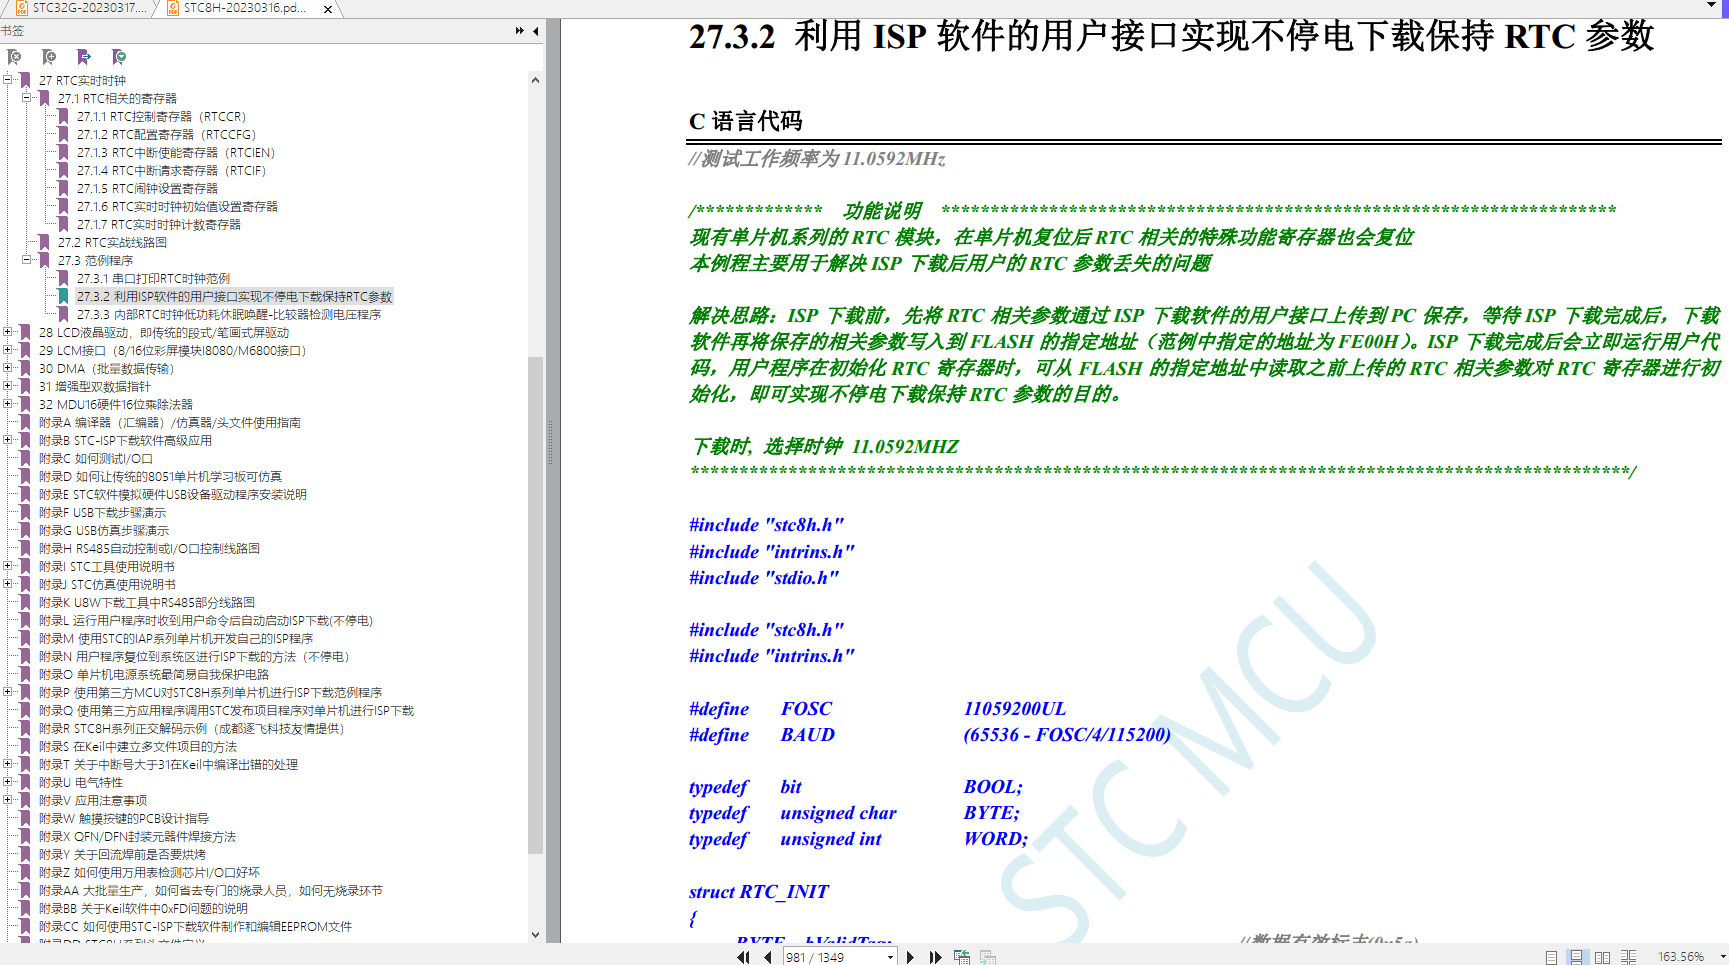Viewport: 1729px width, 965px height.
Task: Expand the bookmarks panel with double-arrow icon
Action: click(520, 31)
